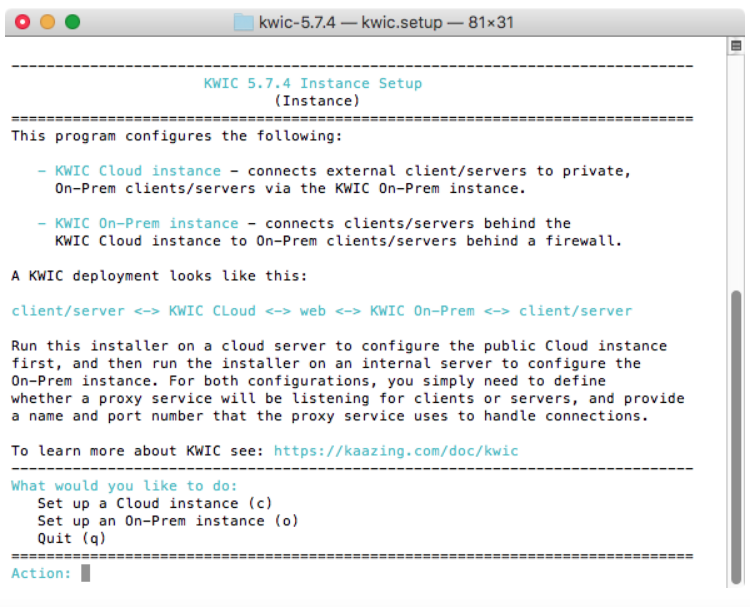Click 'A KWIC deployment looks like this:' line
This screenshot has width=750, height=607.
159,276
